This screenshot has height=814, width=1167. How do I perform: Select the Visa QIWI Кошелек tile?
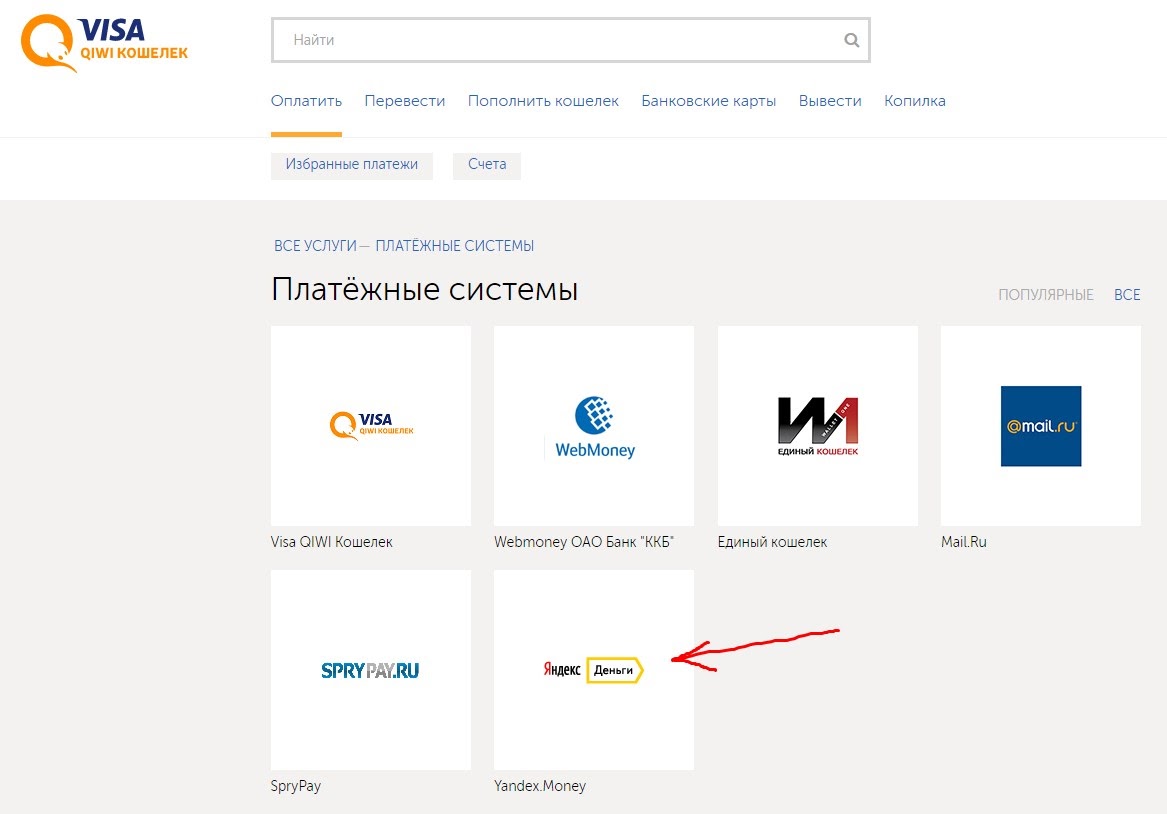coord(371,426)
